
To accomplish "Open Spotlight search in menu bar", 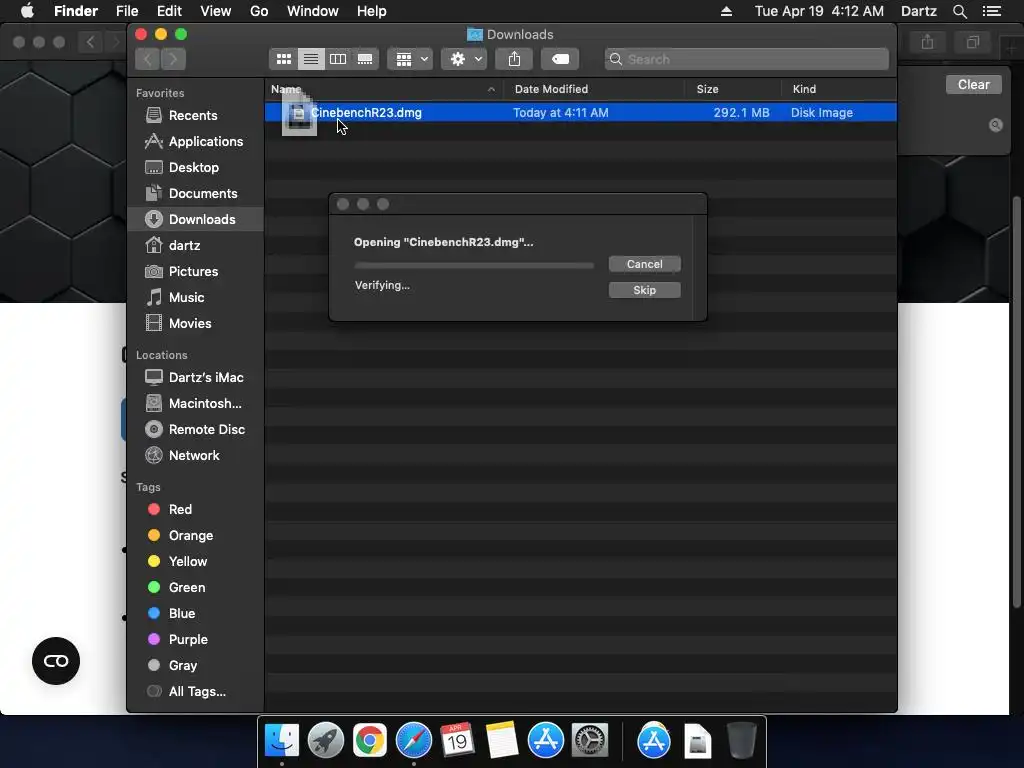I will [x=959, y=11].
